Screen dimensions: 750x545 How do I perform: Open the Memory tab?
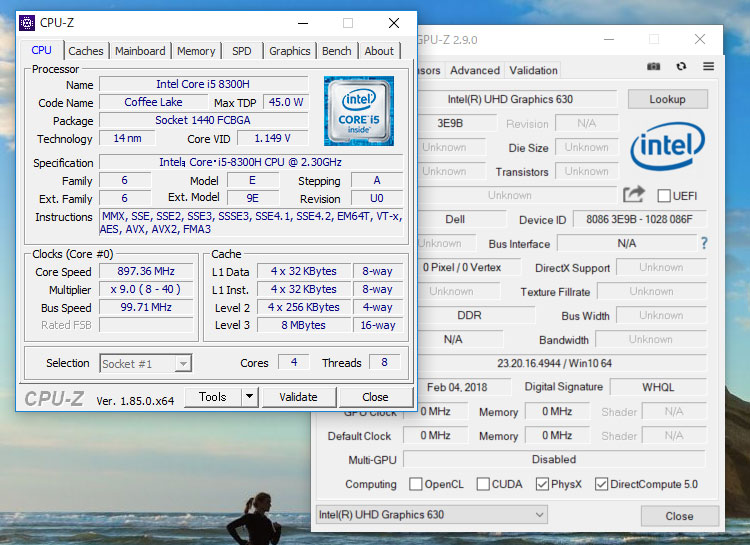(x=196, y=51)
